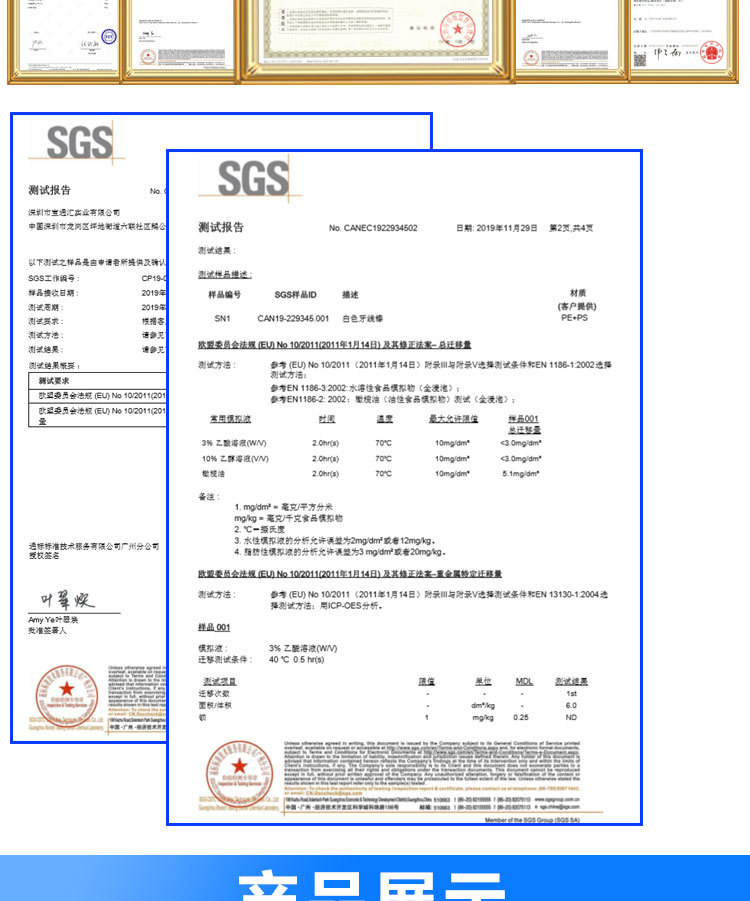The height and width of the screenshot is (901, 750).
Task: Click the 测试样品描述 underlined heading
Action: click(x=225, y=275)
